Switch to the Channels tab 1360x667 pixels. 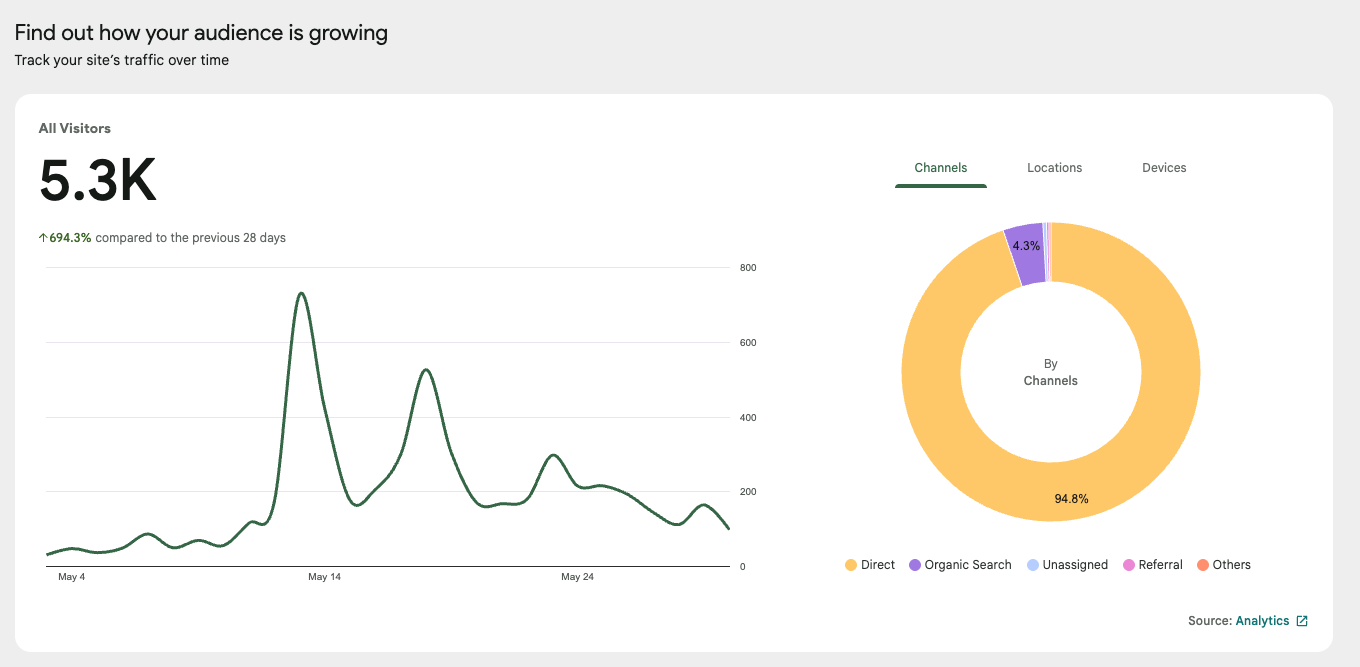[941, 167]
